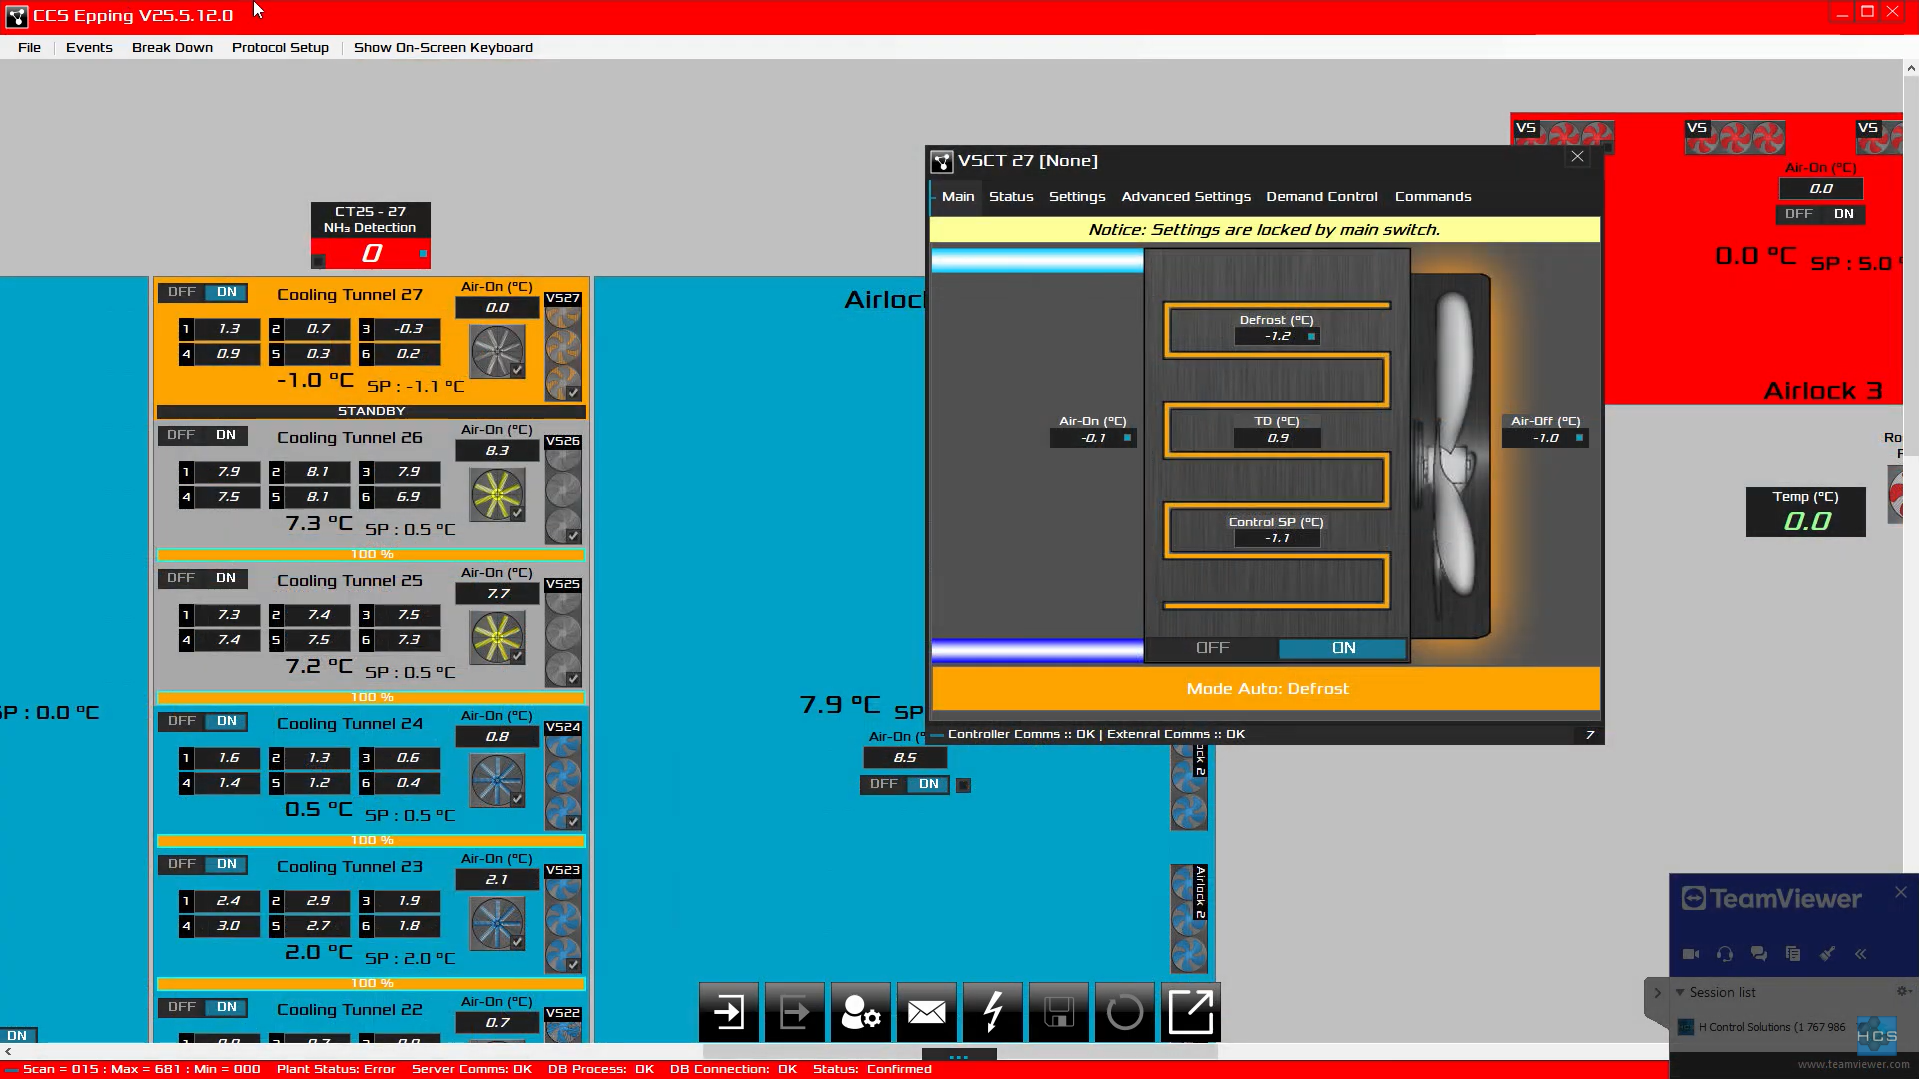Open the File menu
The height and width of the screenshot is (1079, 1919).
(x=29, y=47)
